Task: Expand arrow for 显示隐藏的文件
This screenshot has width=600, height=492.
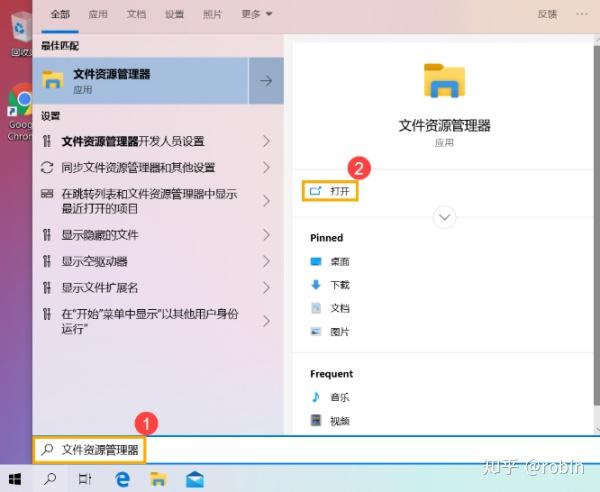Action: pos(267,235)
